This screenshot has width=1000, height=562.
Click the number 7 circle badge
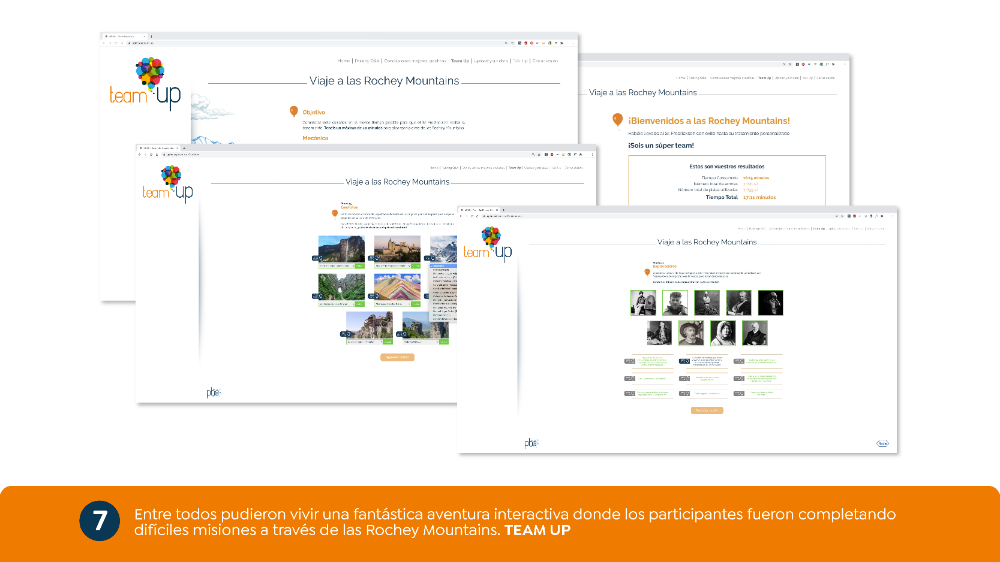coord(99,521)
